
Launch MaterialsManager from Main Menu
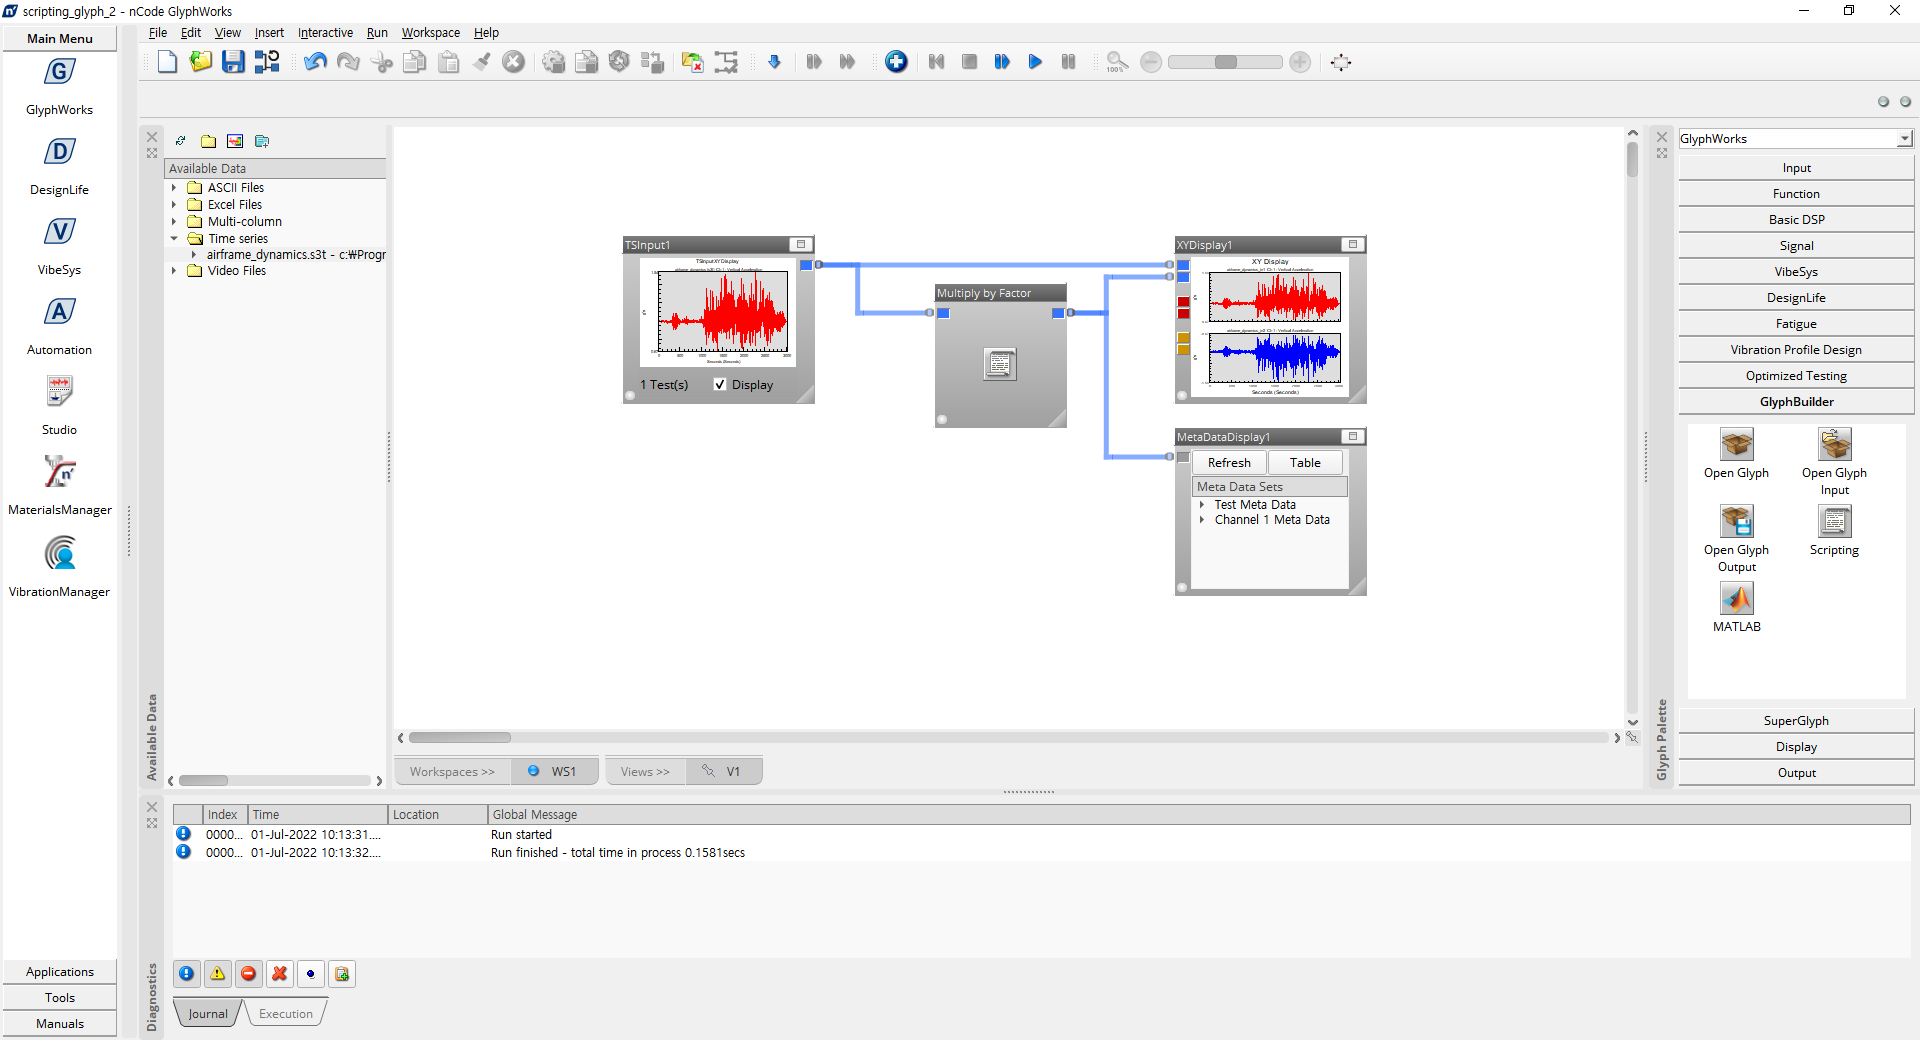(59, 472)
